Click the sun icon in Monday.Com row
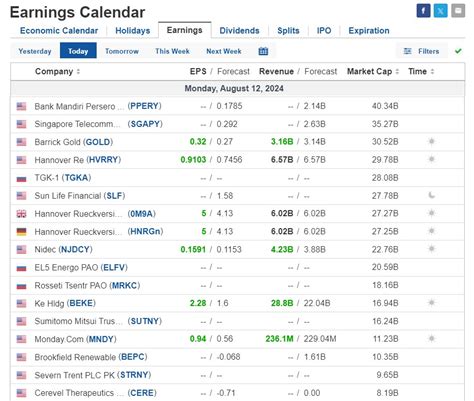The width and height of the screenshot is (474, 401). tap(431, 339)
